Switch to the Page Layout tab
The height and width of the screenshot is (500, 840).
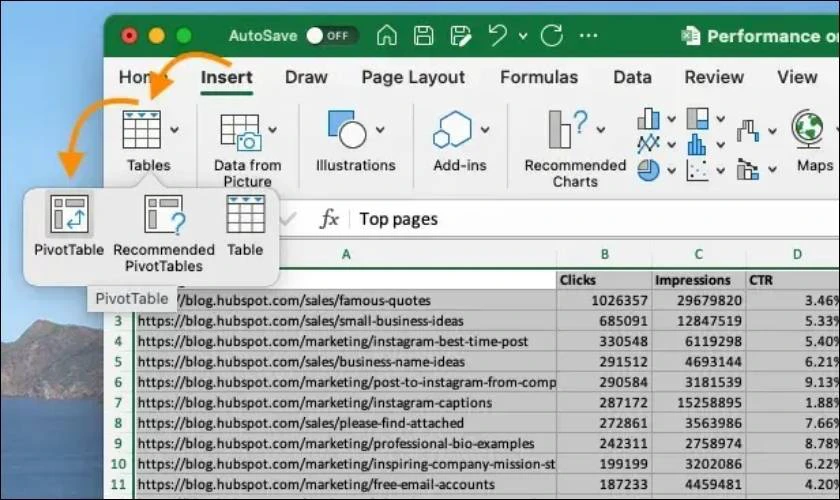click(x=413, y=78)
